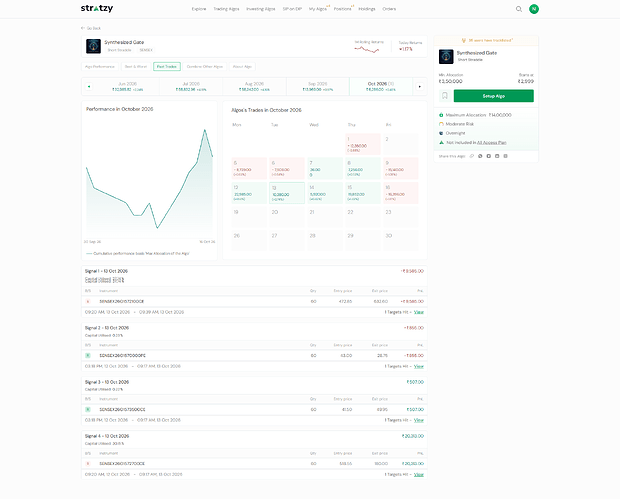Open the My Algos menu item
Screen dimensions: 620x499
point(318,9)
